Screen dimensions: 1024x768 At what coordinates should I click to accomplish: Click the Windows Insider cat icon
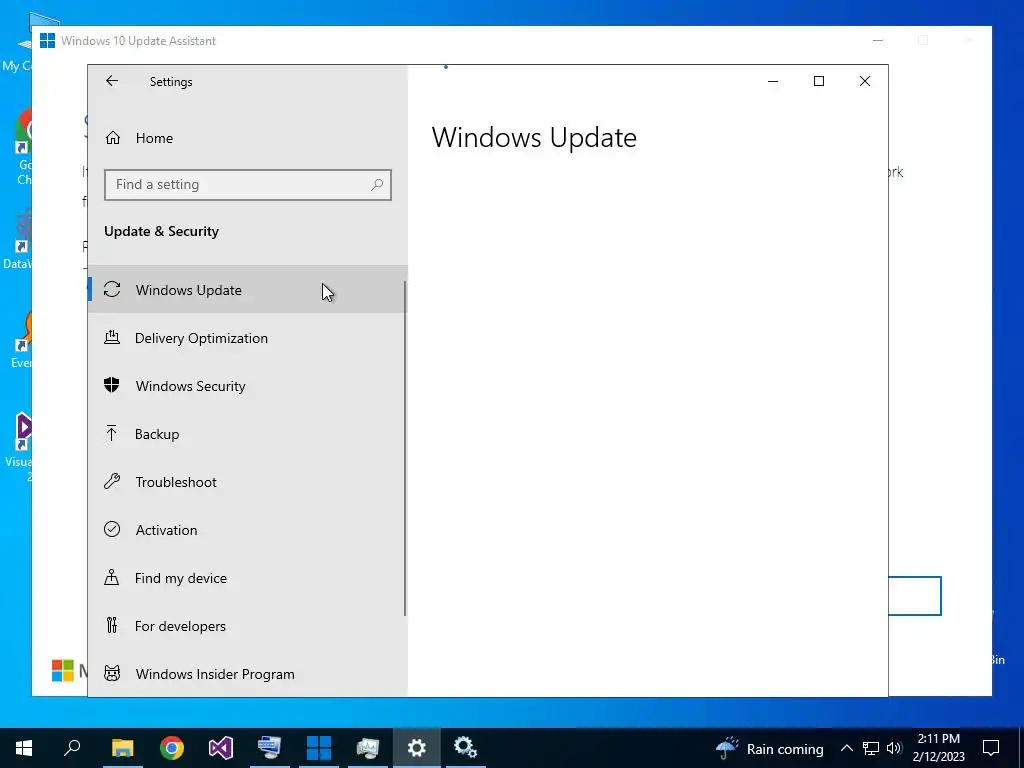tap(112, 673)
